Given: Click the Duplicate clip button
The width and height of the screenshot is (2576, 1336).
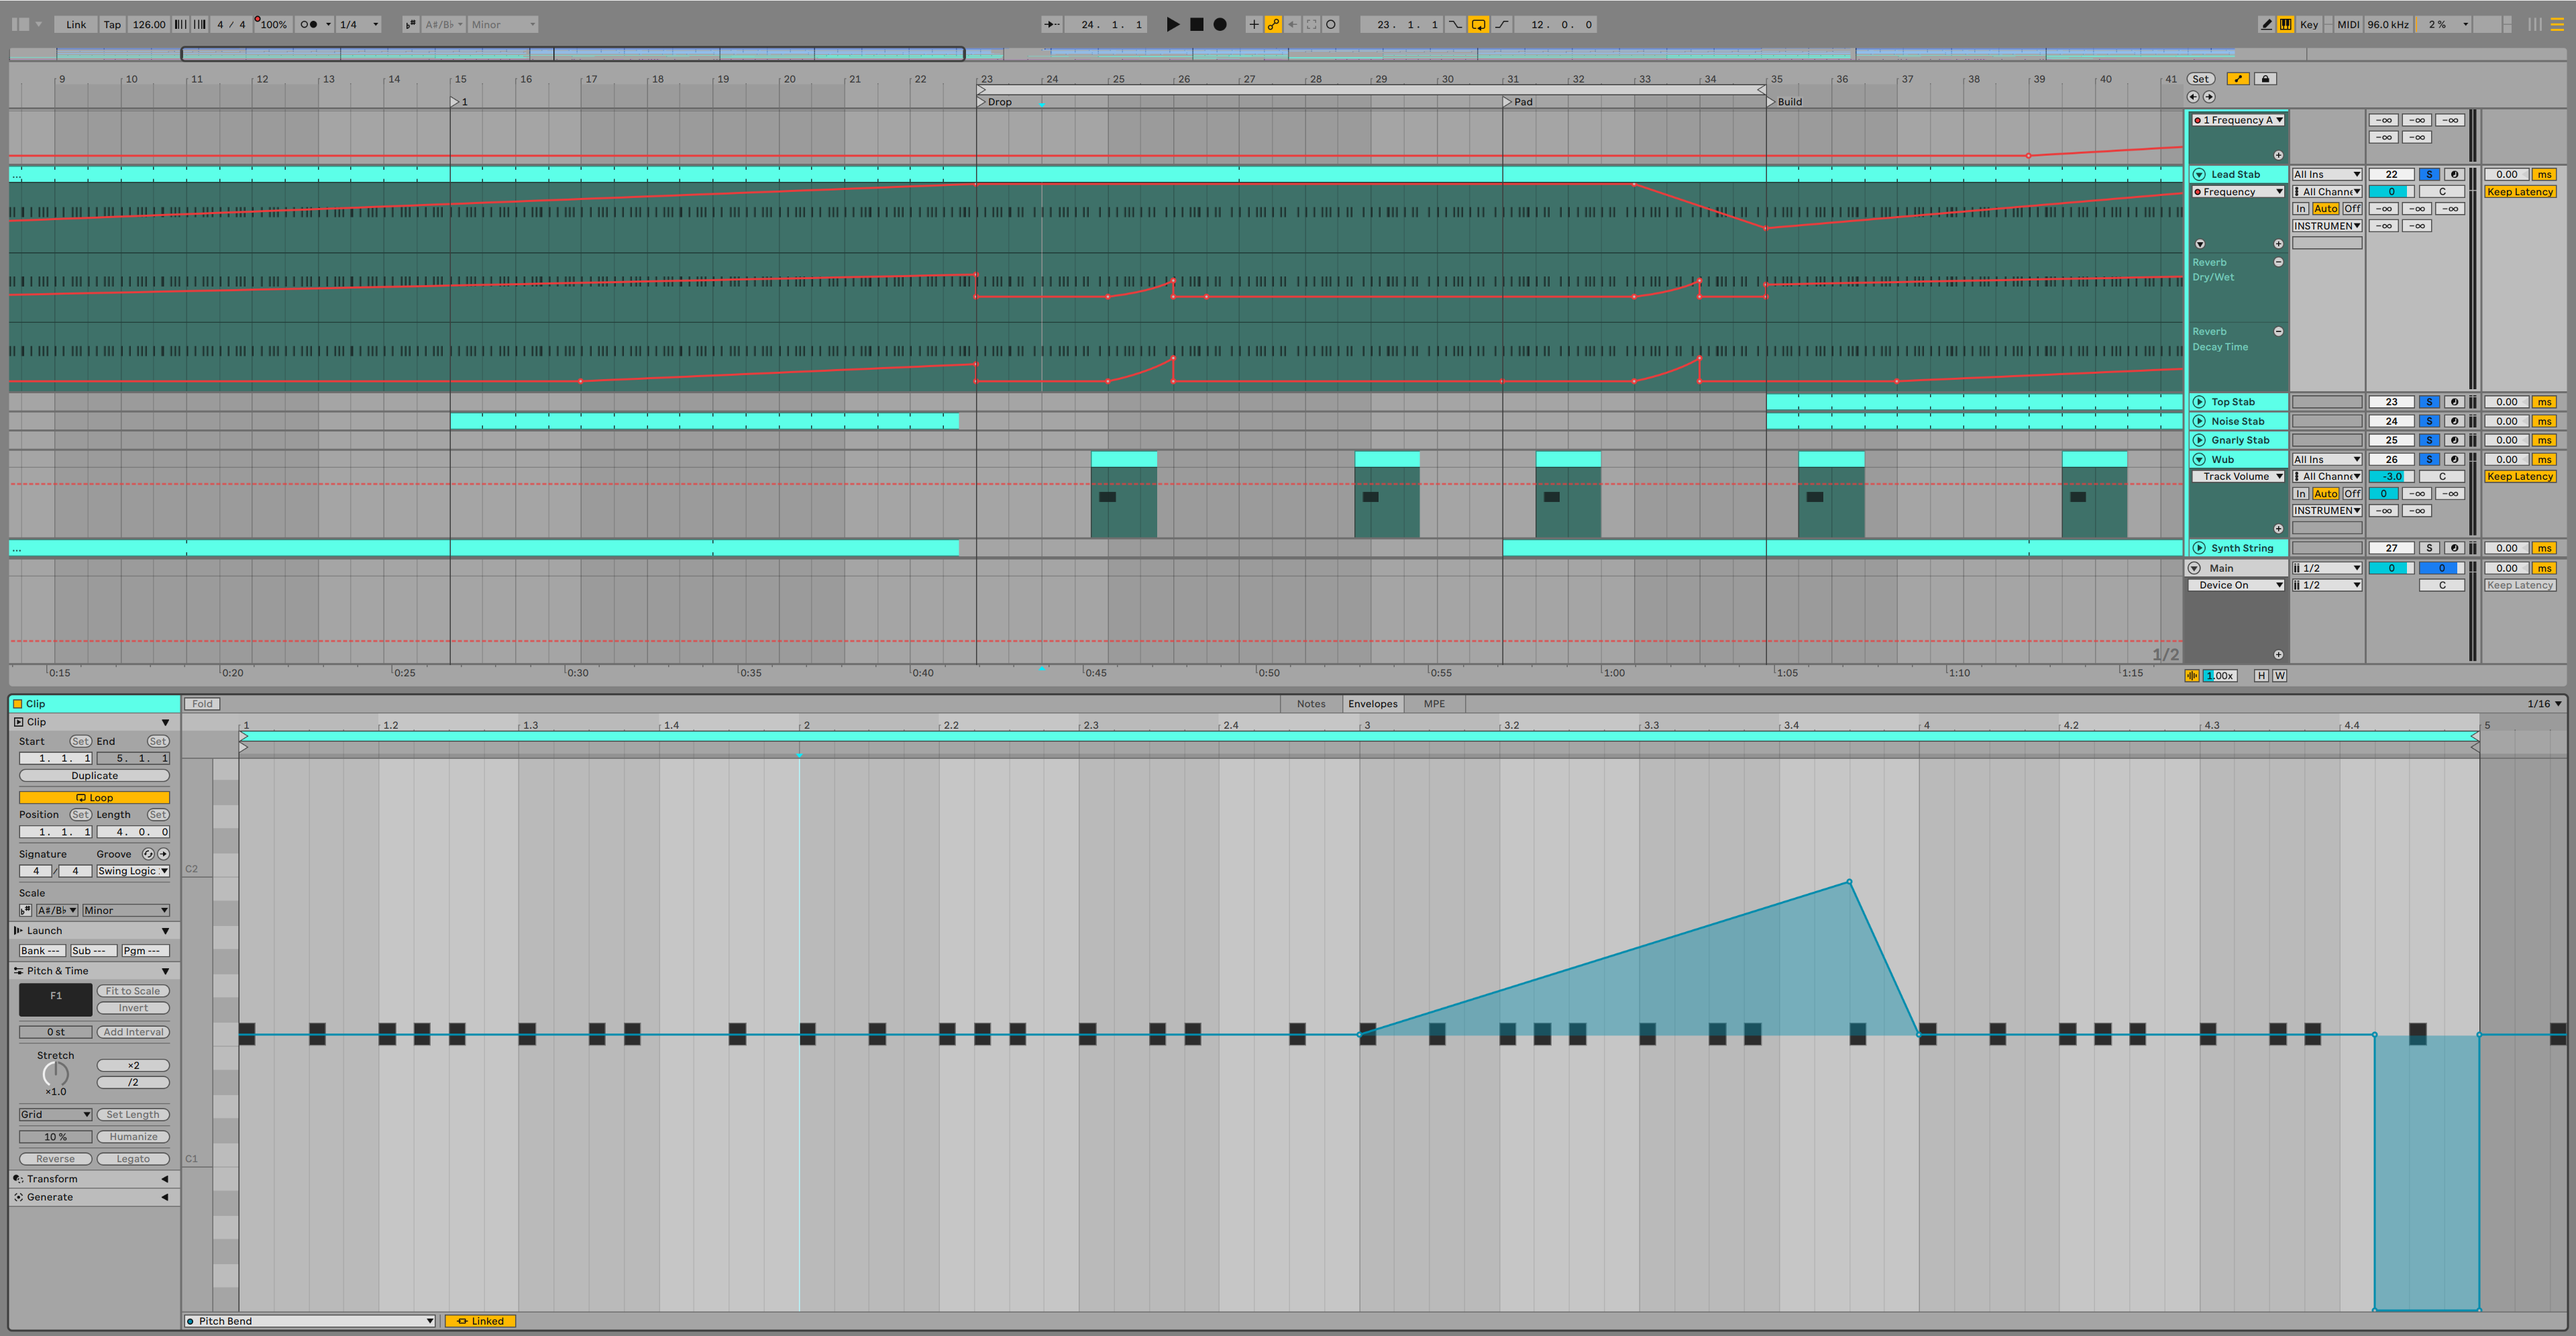Looking at the screenshot, I should click(94, 776).
